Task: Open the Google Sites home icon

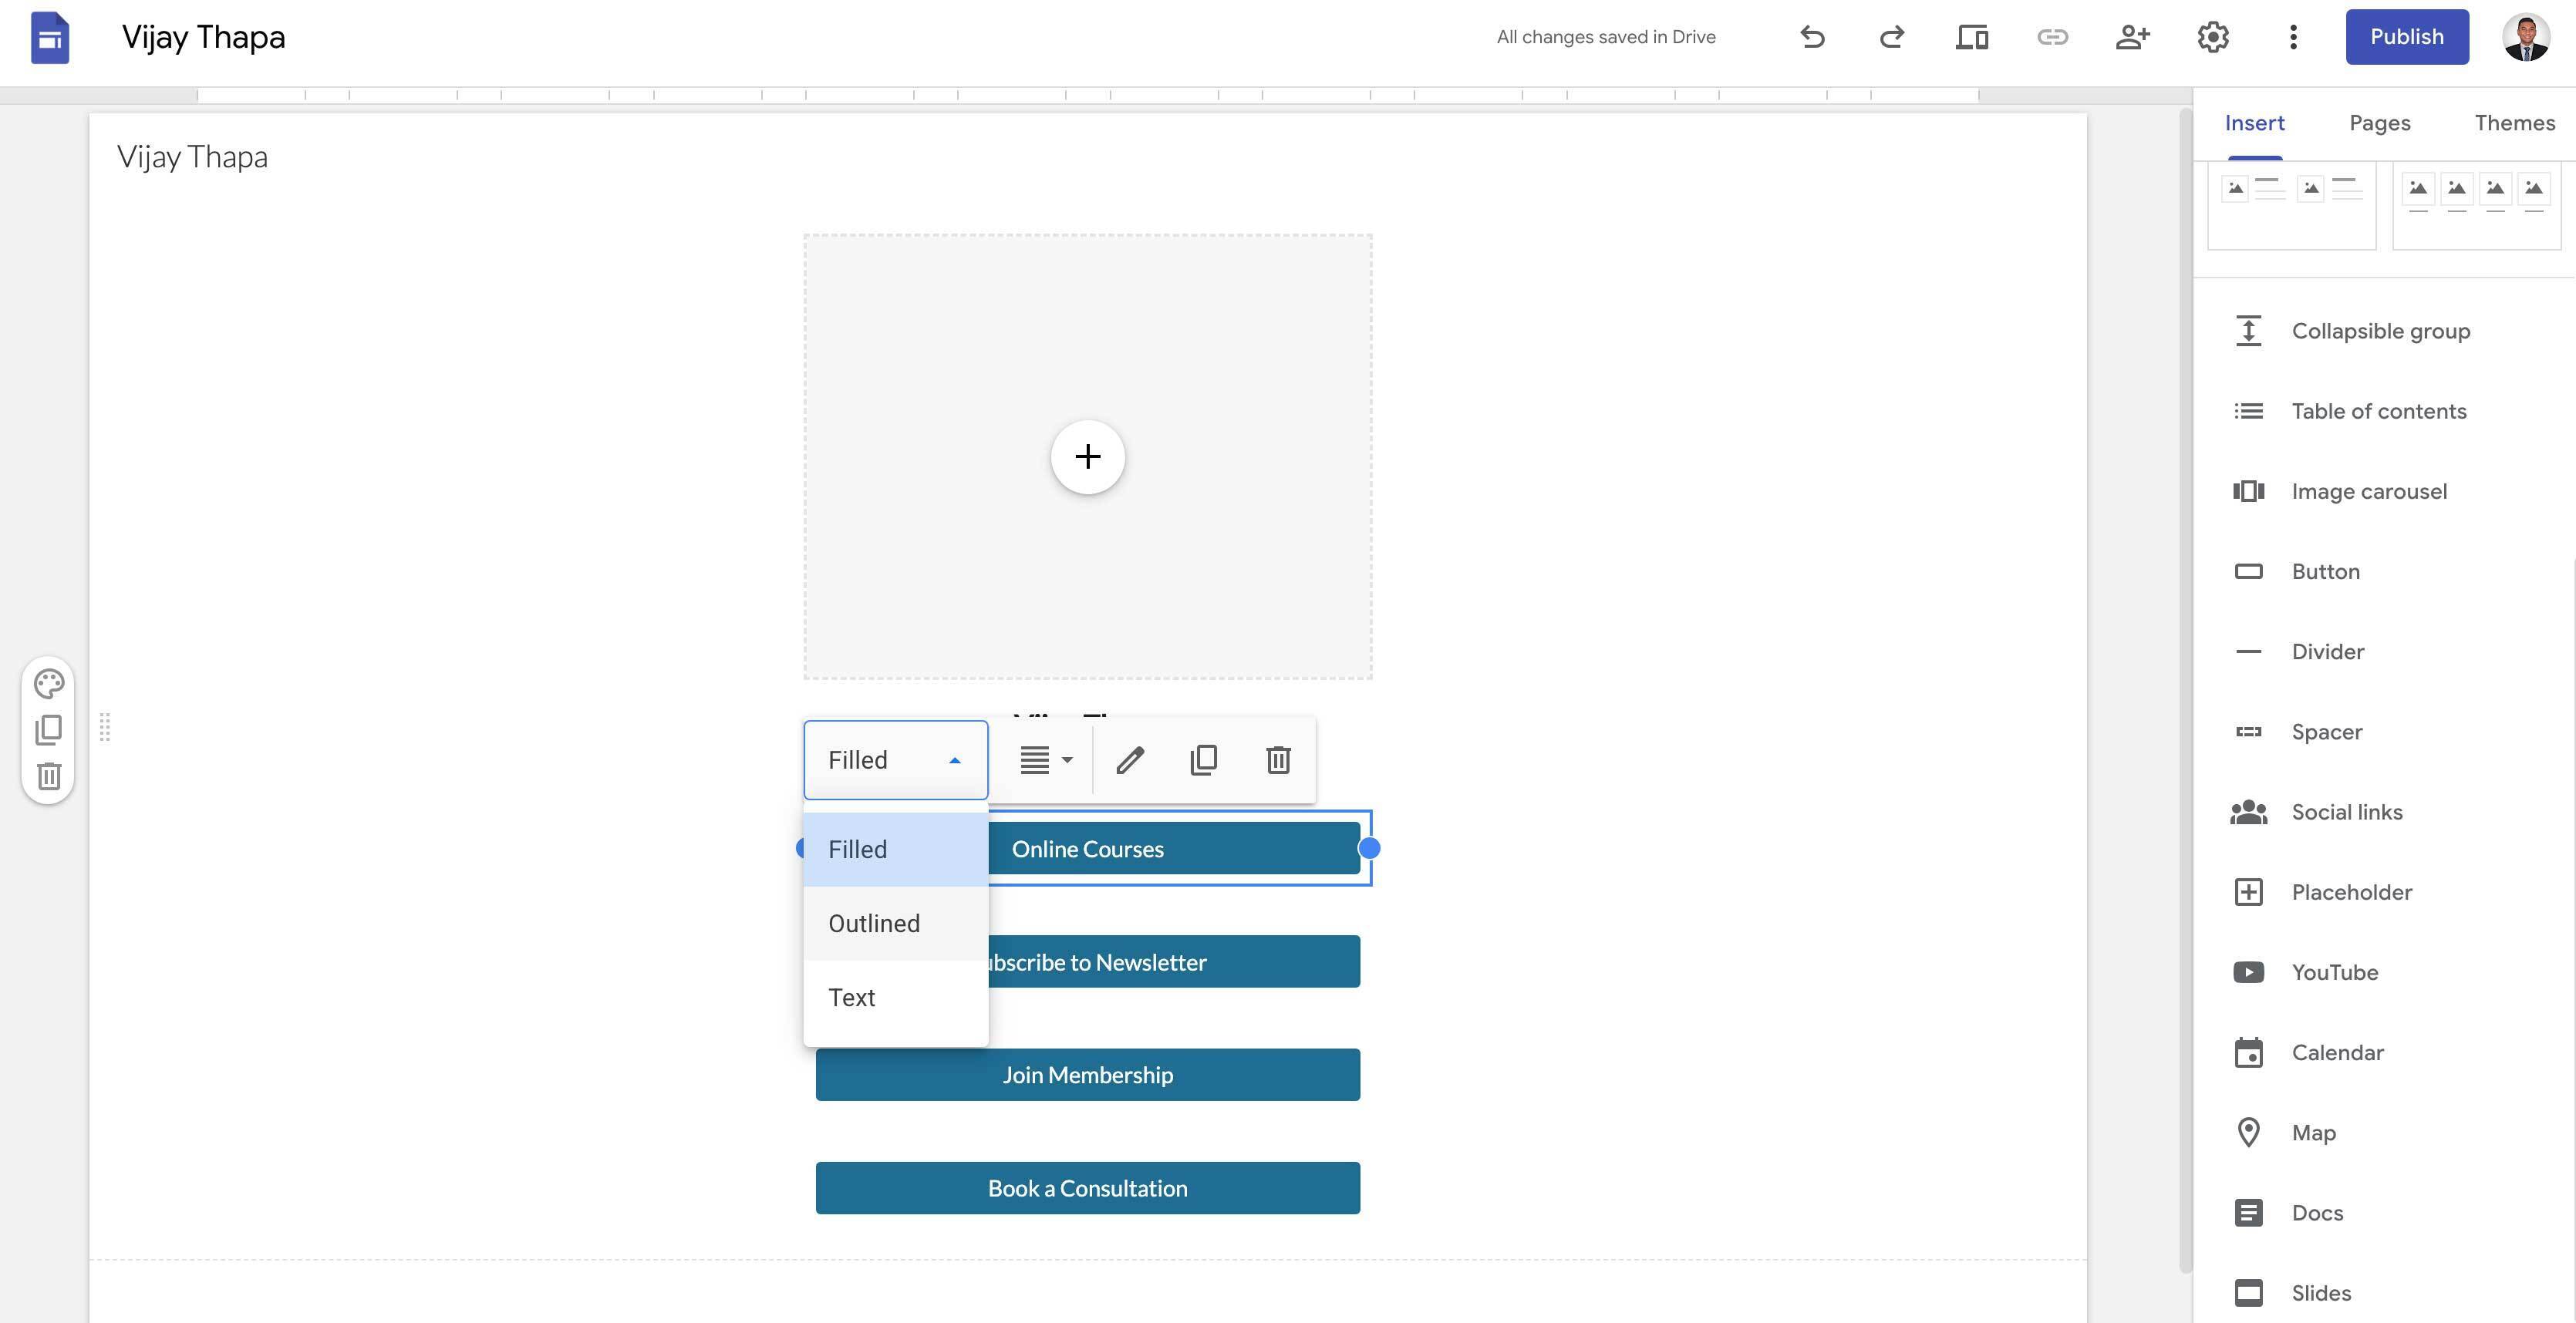Action: (50, 37)
